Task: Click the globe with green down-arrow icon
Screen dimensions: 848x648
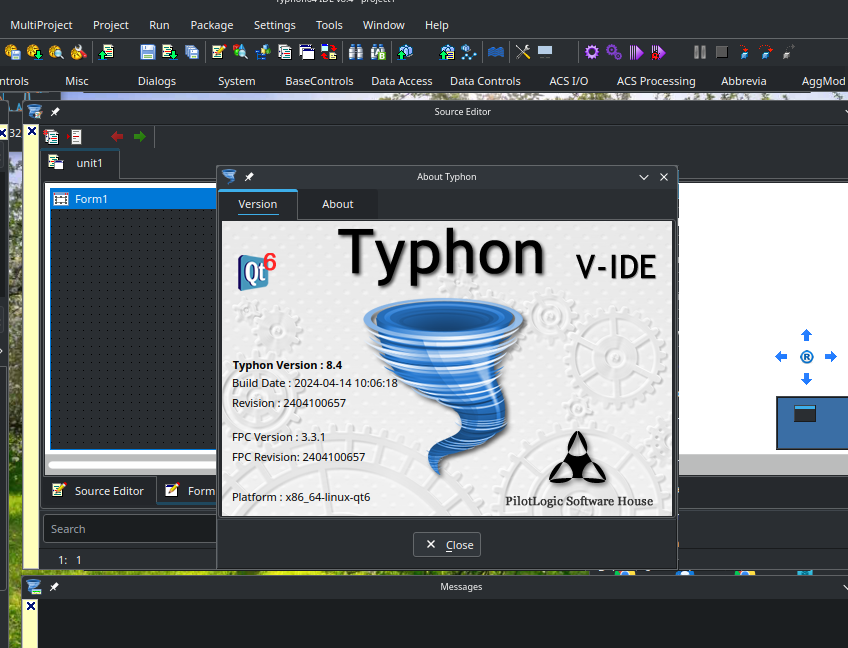Action: coord(35,52)
